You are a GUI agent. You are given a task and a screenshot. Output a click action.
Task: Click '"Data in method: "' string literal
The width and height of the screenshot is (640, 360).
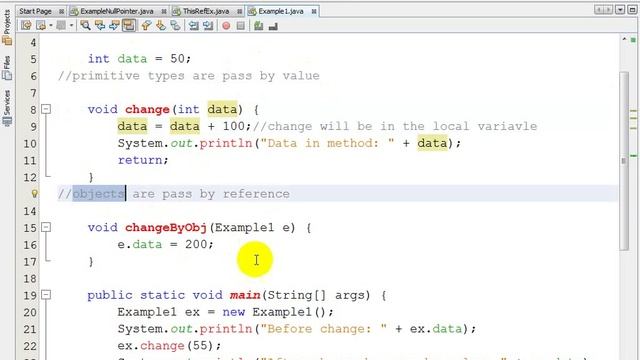[327, 143]
